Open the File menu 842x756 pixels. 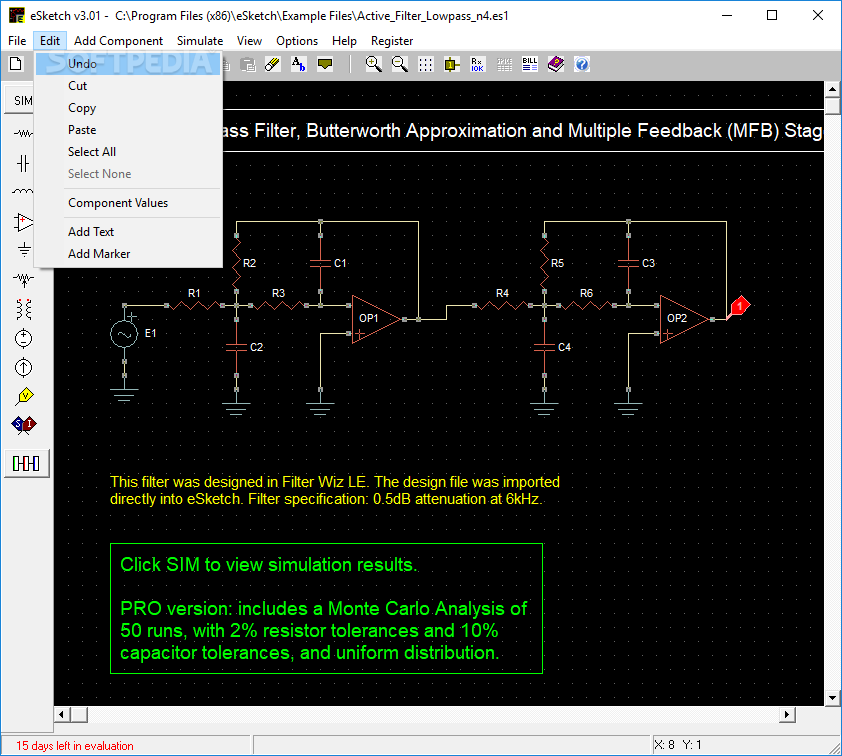(x=17, y=41)
